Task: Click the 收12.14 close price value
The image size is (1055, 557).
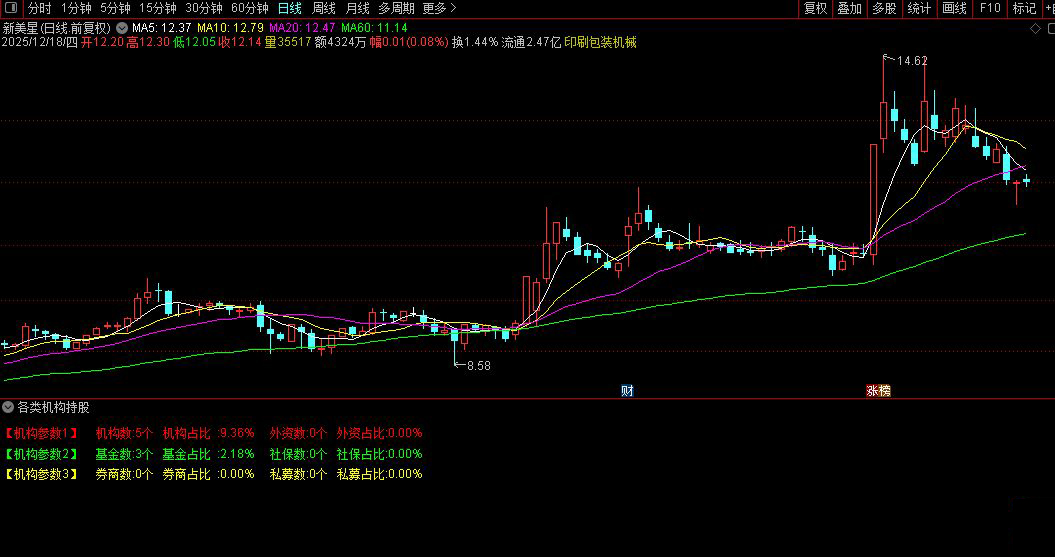Action: coord(240,42)
